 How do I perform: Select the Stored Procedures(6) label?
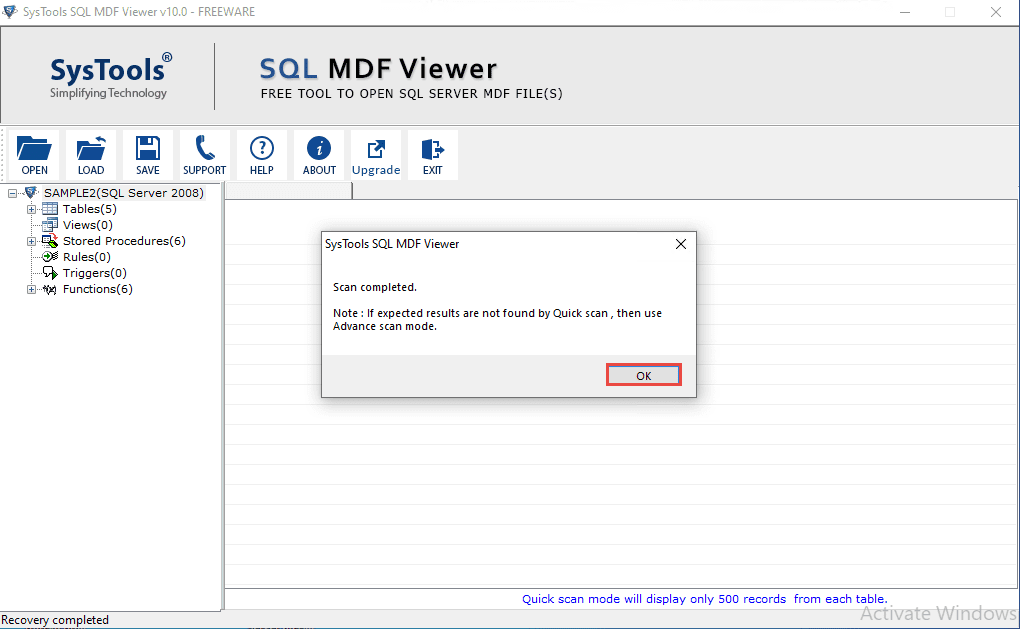click(x=124, y=241)
